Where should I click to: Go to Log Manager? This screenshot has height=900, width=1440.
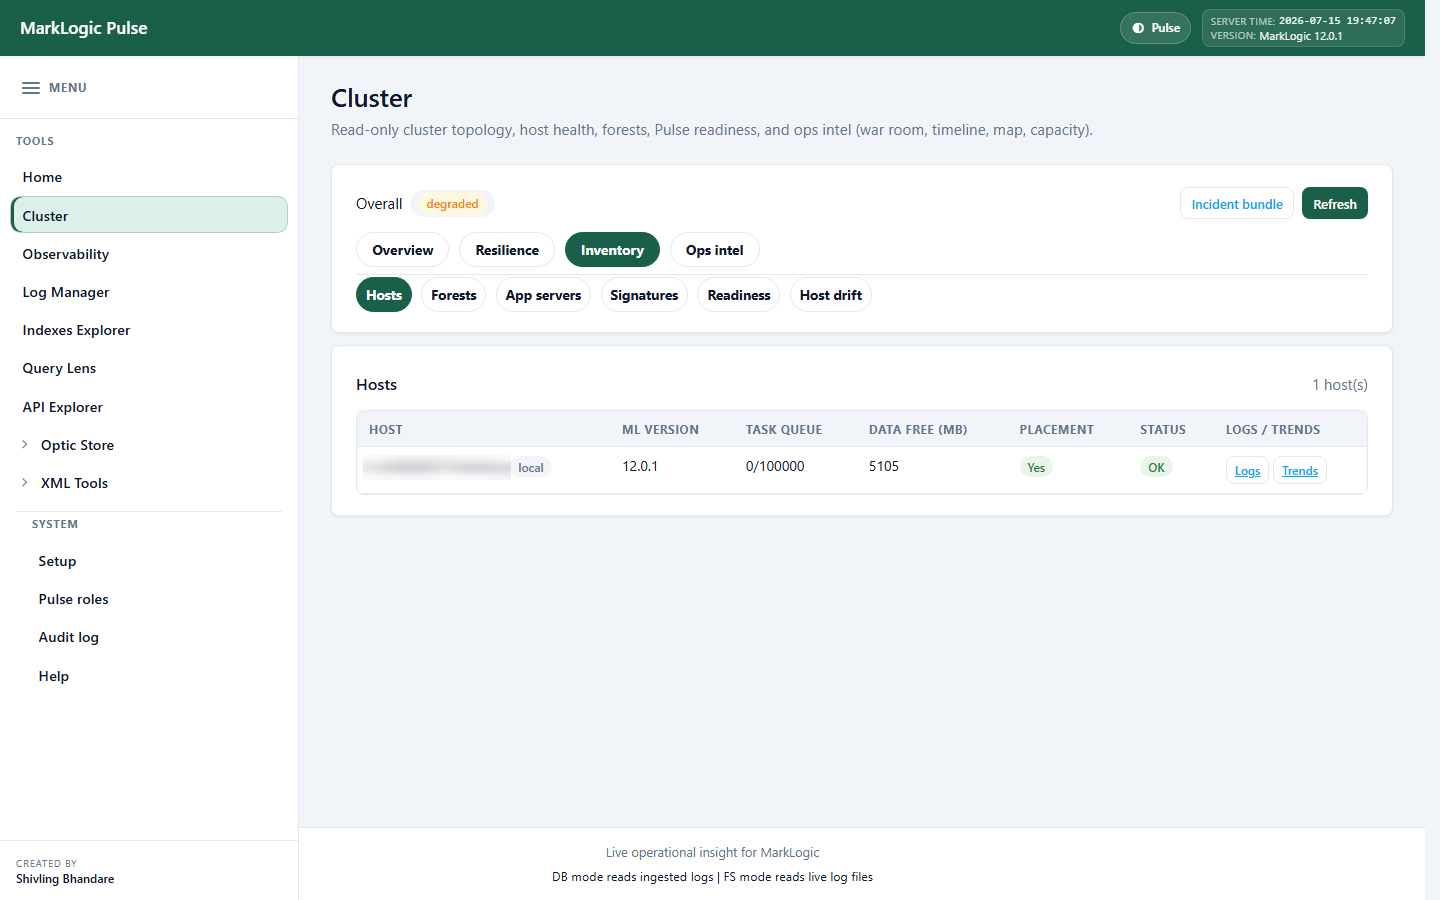(x=149, y=292)
